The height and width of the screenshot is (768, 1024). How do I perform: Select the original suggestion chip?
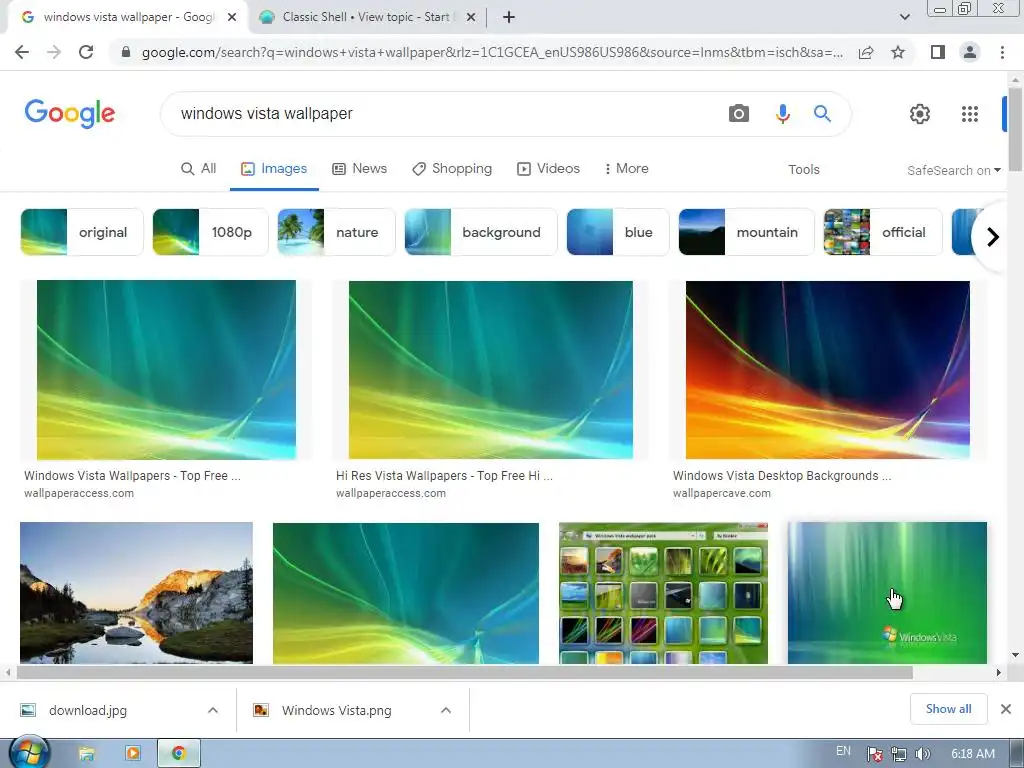point(82,232)
